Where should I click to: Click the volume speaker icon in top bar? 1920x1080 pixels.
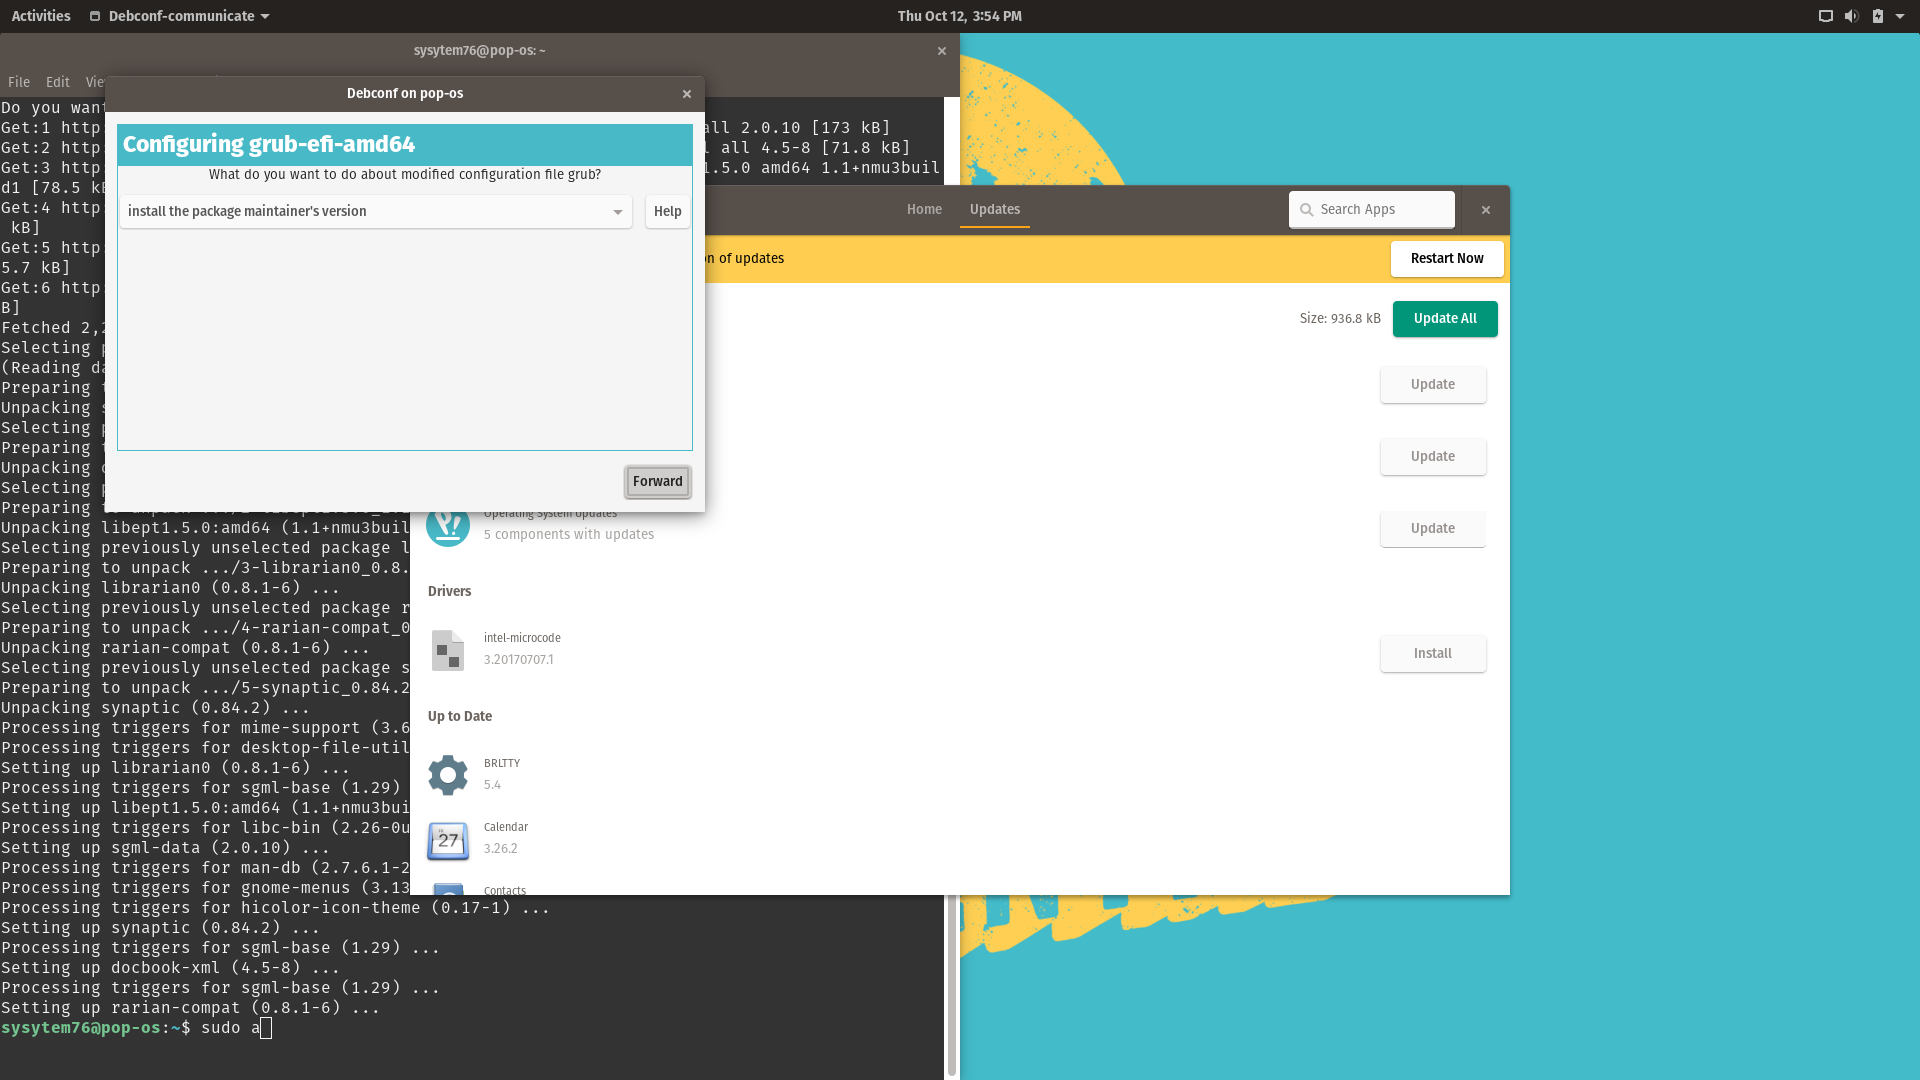(1851, 16)
